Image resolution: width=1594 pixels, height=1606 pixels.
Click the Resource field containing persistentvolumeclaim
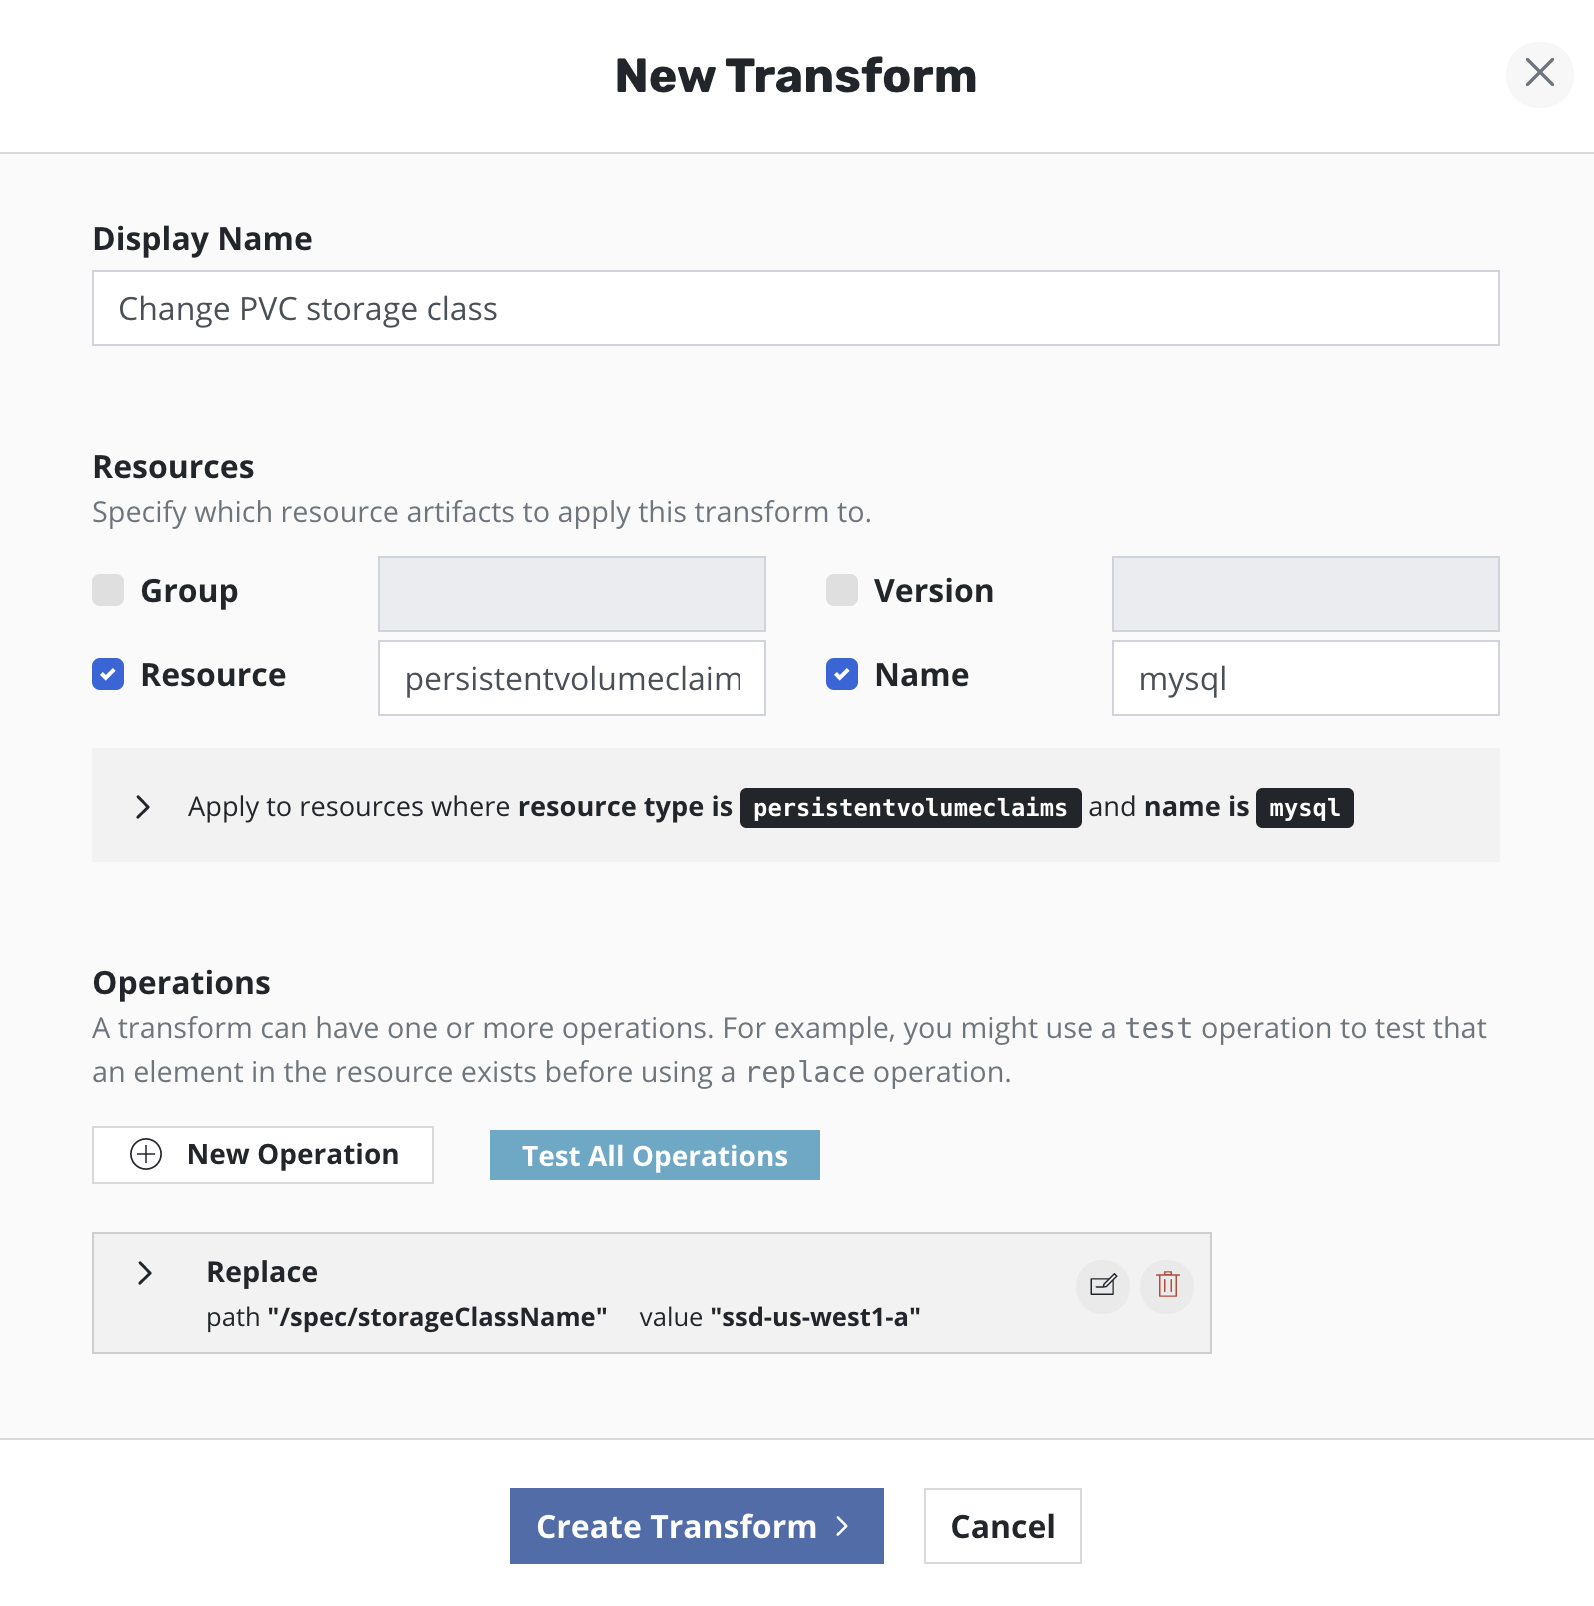571,679
